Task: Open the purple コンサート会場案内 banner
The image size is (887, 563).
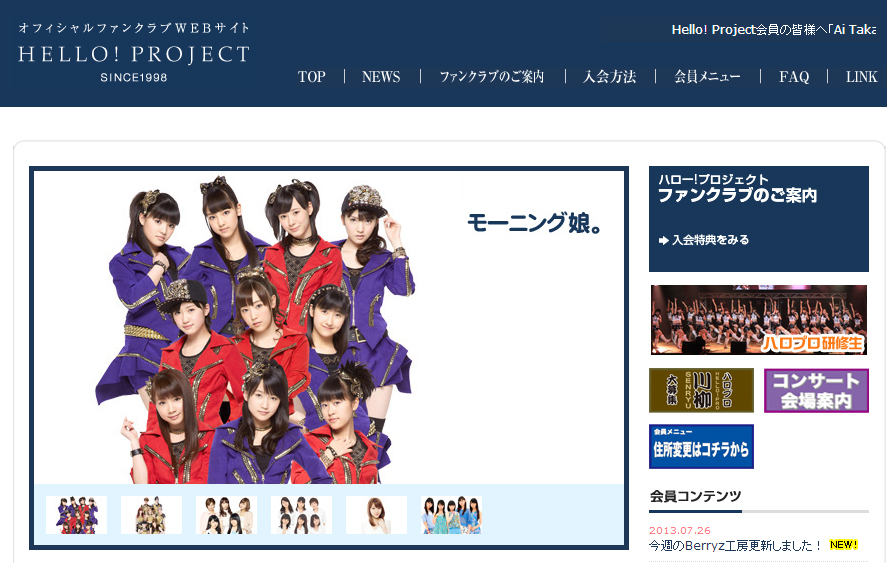Action: (816, 390)
